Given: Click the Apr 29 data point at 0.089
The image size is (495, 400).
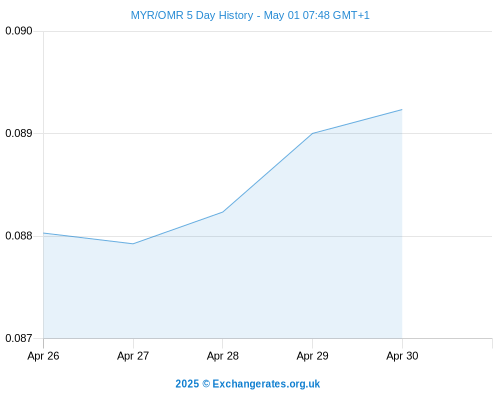Looking at the screenshot, I should (x=312, y=133).
